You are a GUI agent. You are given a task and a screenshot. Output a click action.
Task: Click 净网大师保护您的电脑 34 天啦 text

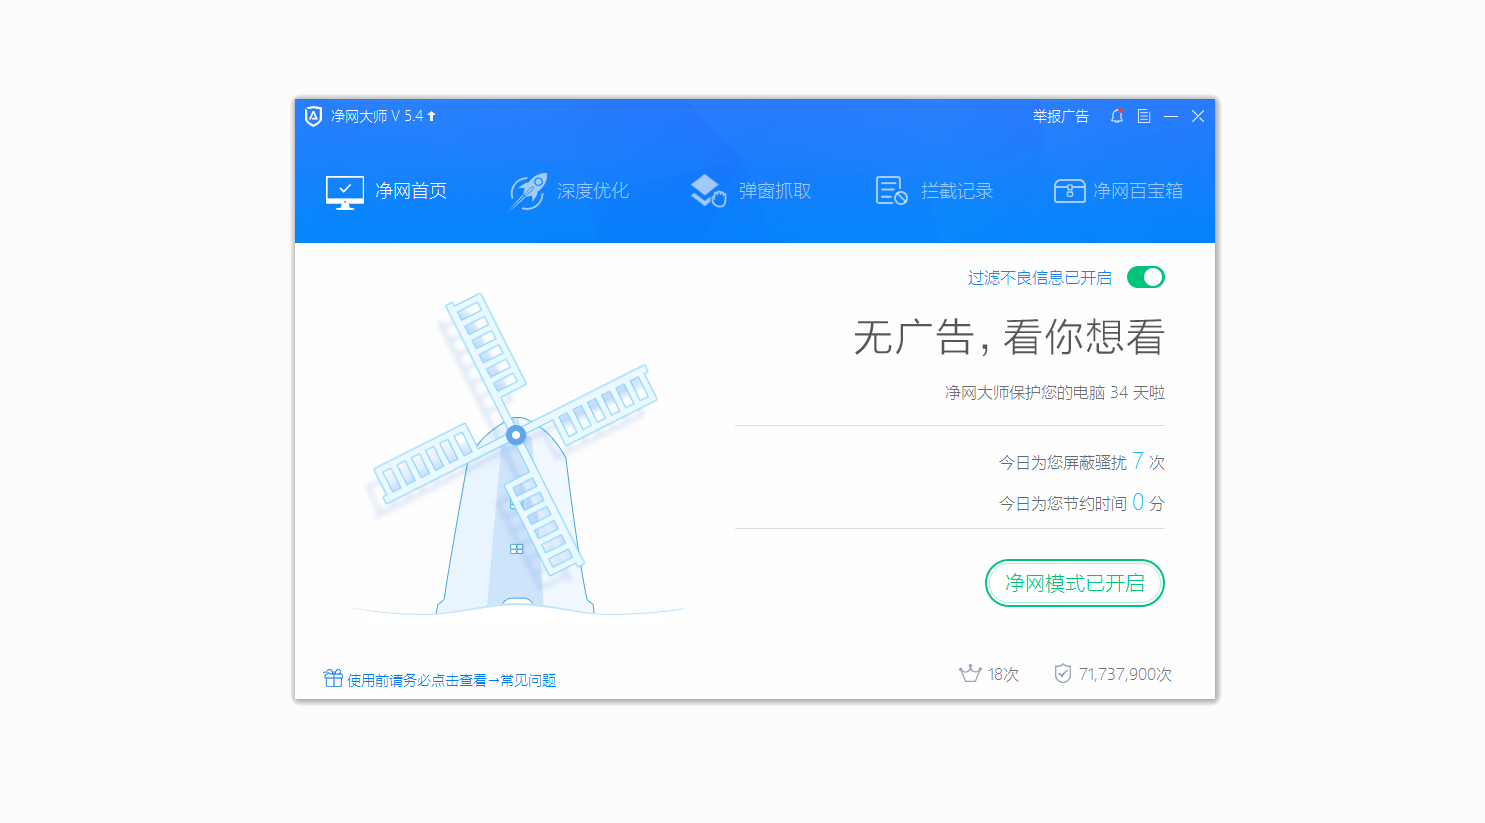1055,392
